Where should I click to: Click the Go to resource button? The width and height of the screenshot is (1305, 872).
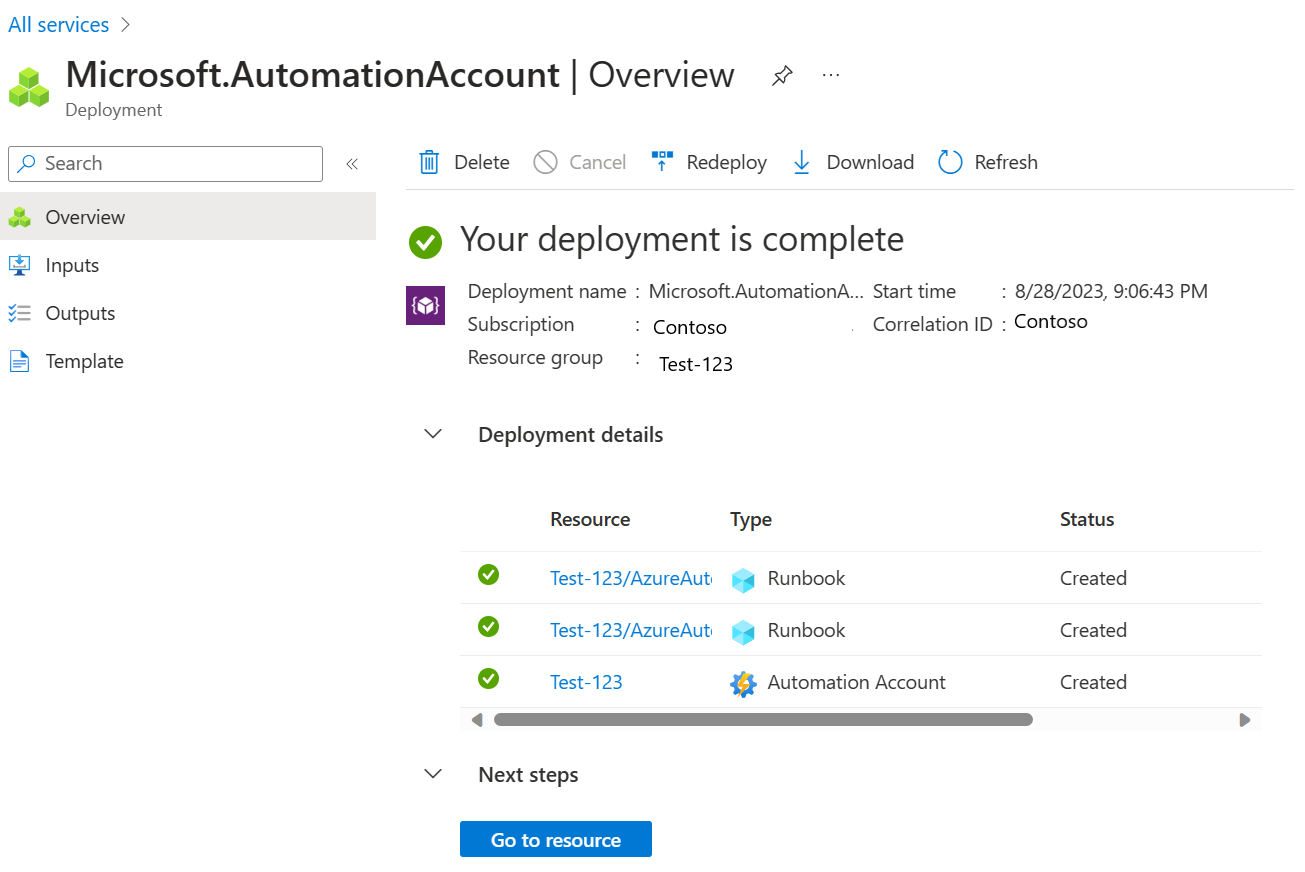coord(555,839)
